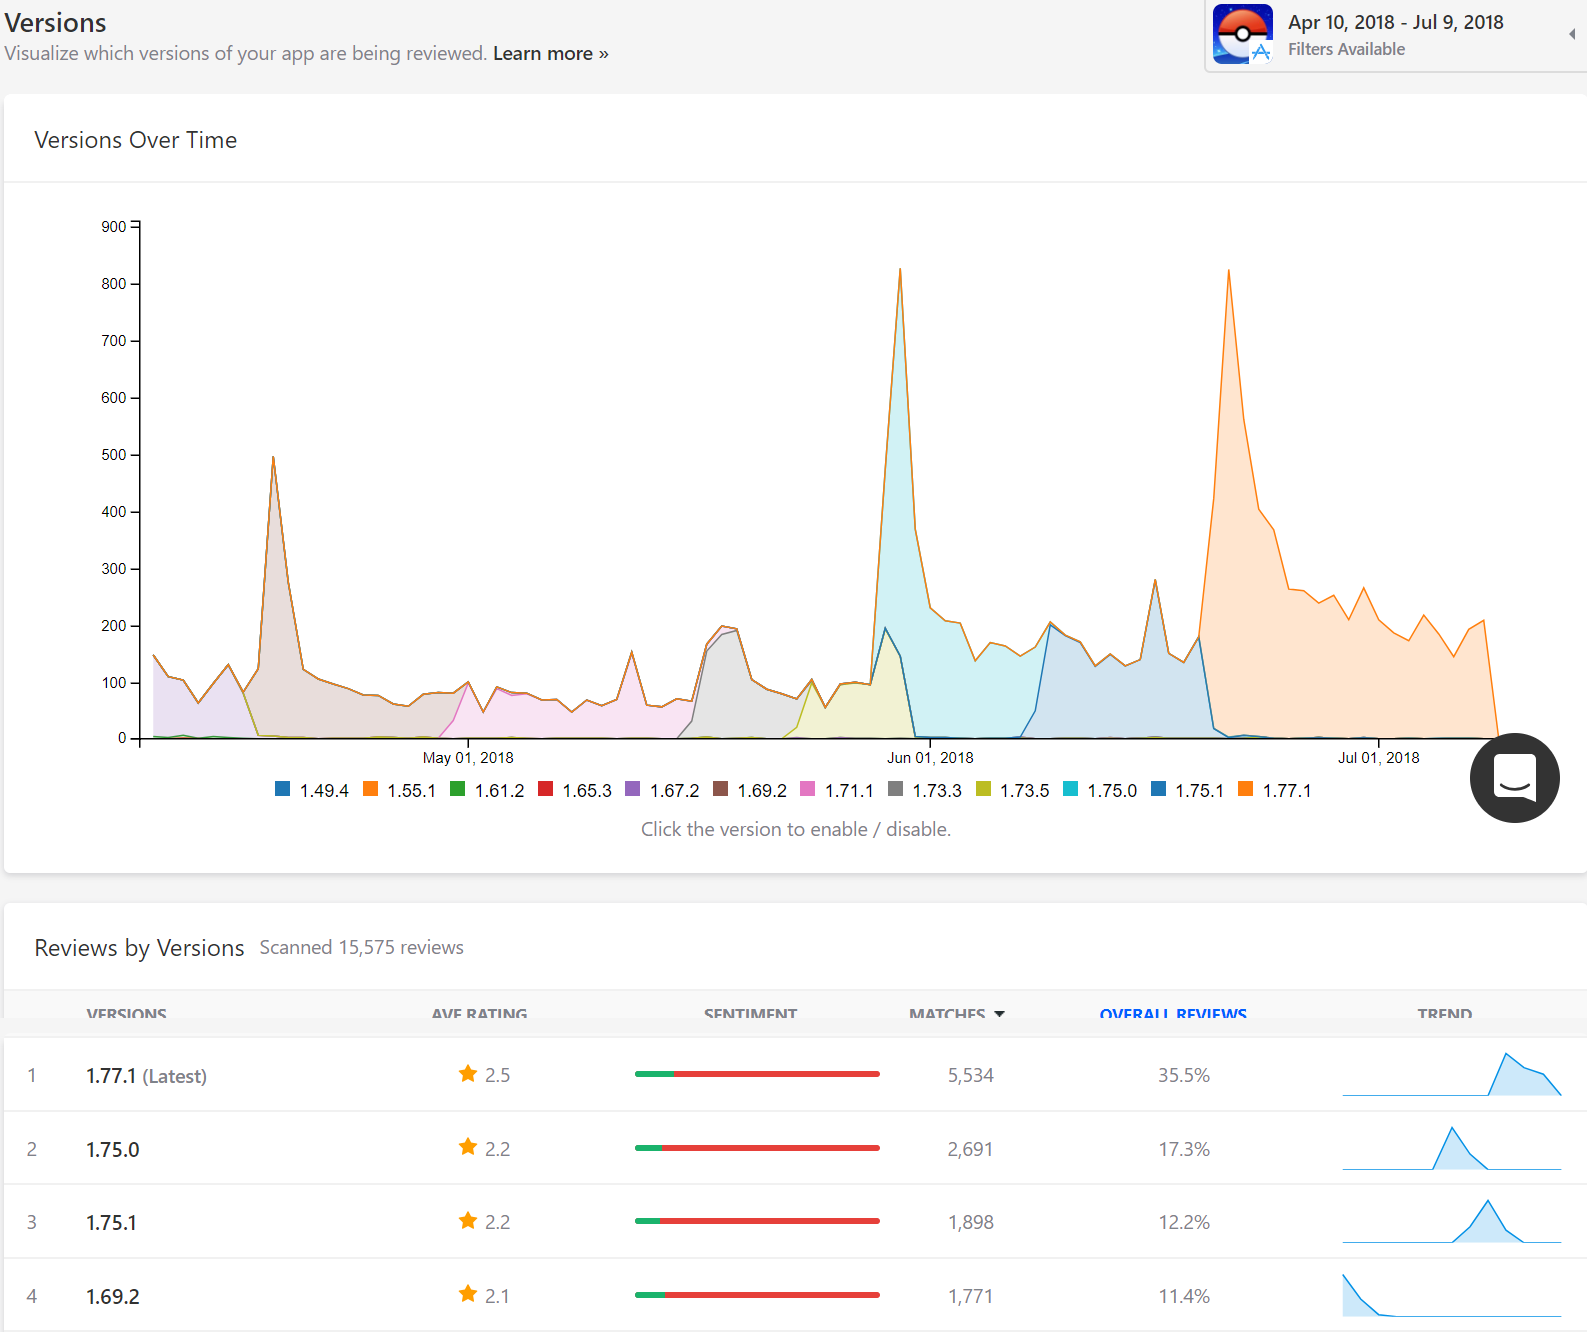The image size is (1587, 1332).
Task: Disable version 1.77.1 in chart legend
Action: point(1275,790)
